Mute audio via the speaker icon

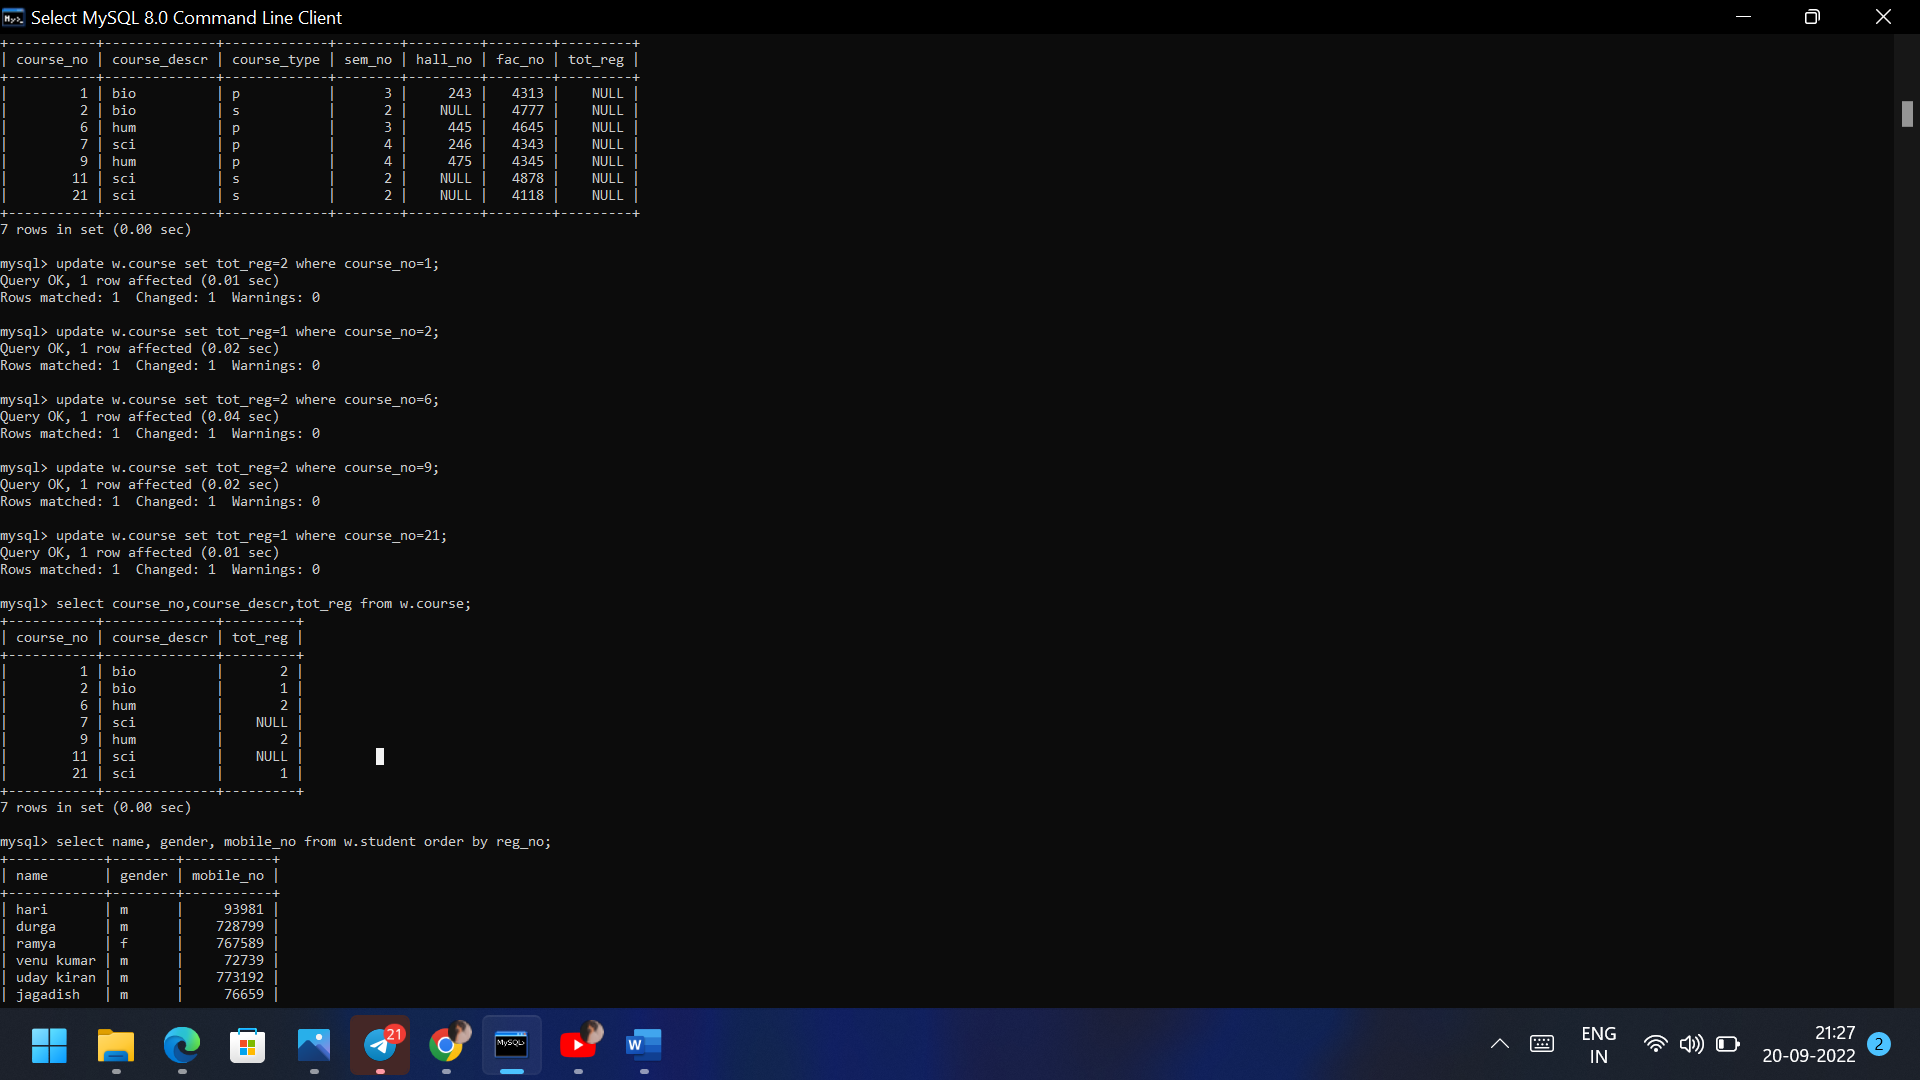1693,1044
